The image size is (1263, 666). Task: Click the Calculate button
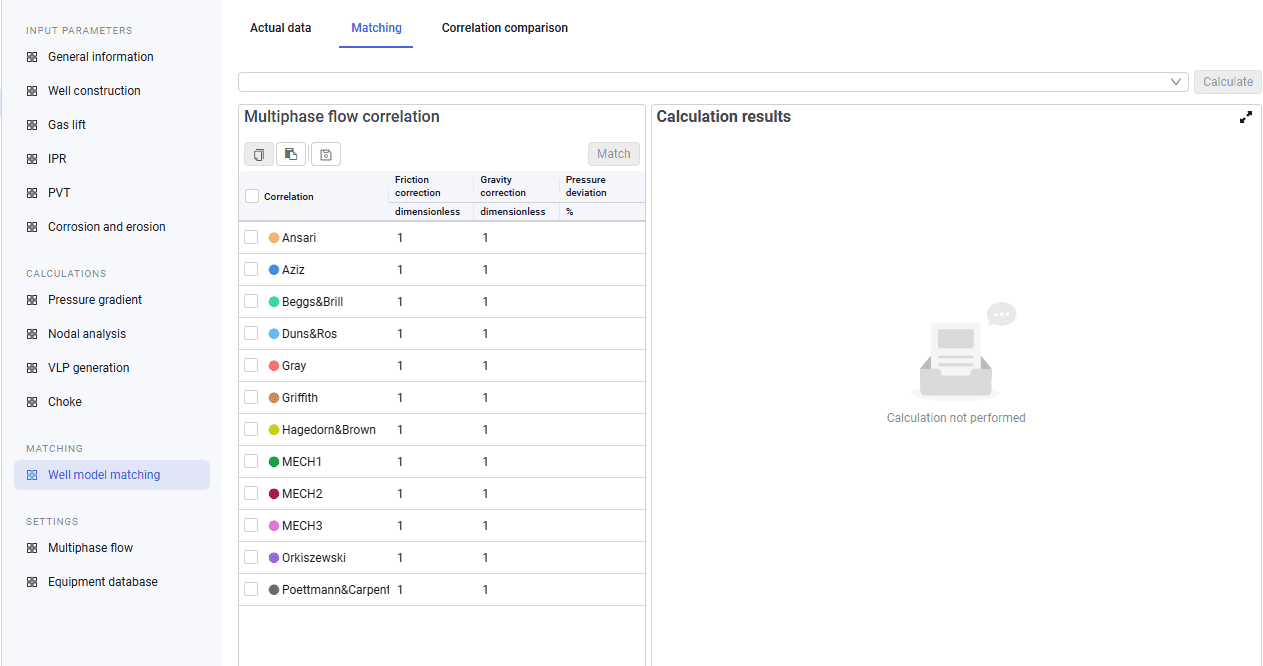pyautogui.click(x=1228, y=82)
